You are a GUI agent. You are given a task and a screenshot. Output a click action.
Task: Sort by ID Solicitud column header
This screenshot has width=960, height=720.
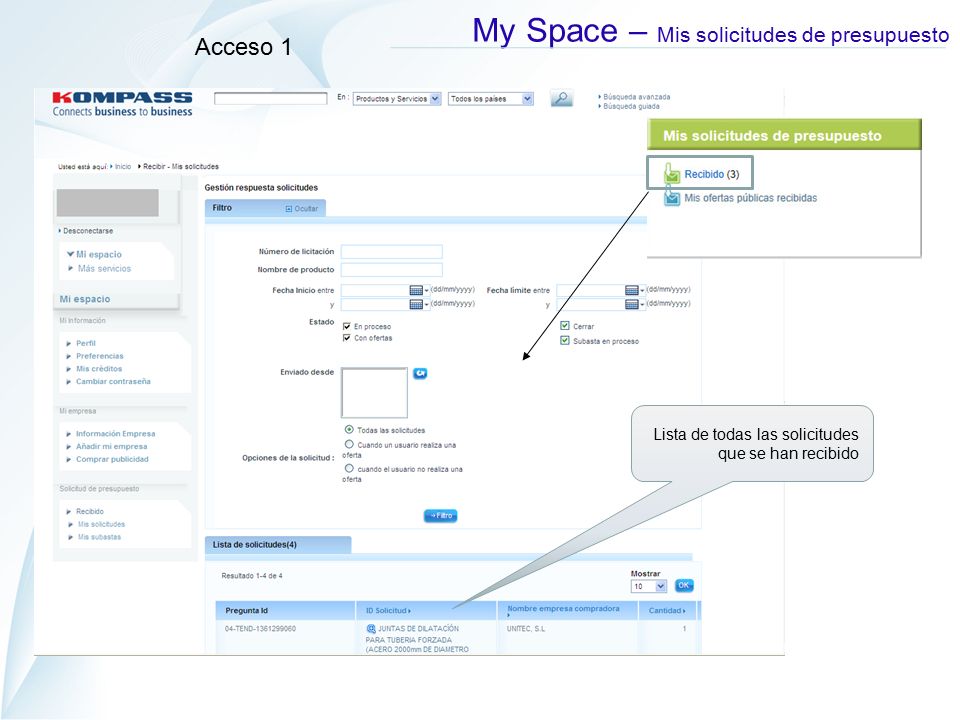(x=388, y=610)
